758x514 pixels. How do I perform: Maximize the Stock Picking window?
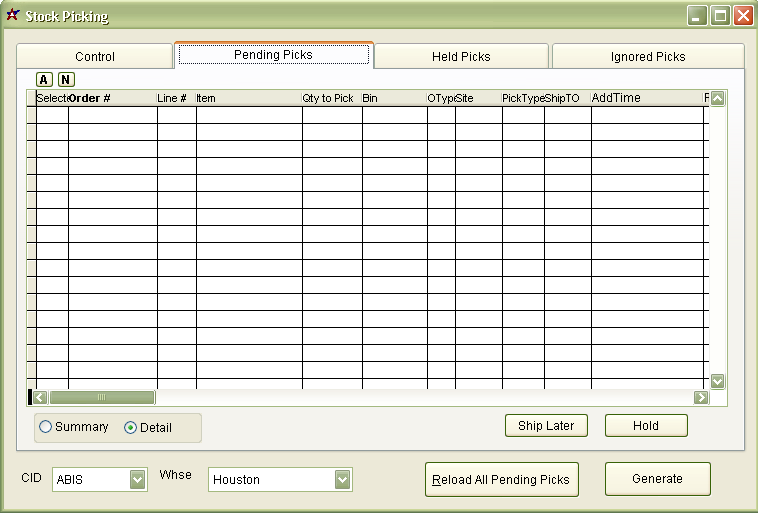pyautogui.click(x=720, y=15)
